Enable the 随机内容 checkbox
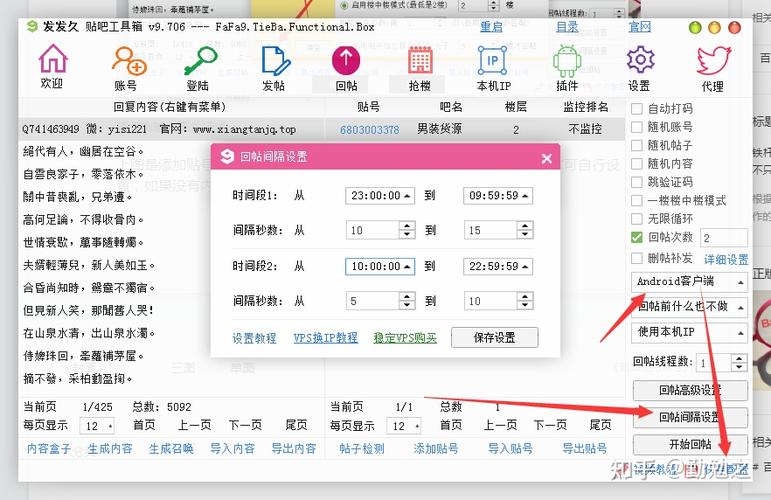The image size is (771, 500). tap(637, 164)
